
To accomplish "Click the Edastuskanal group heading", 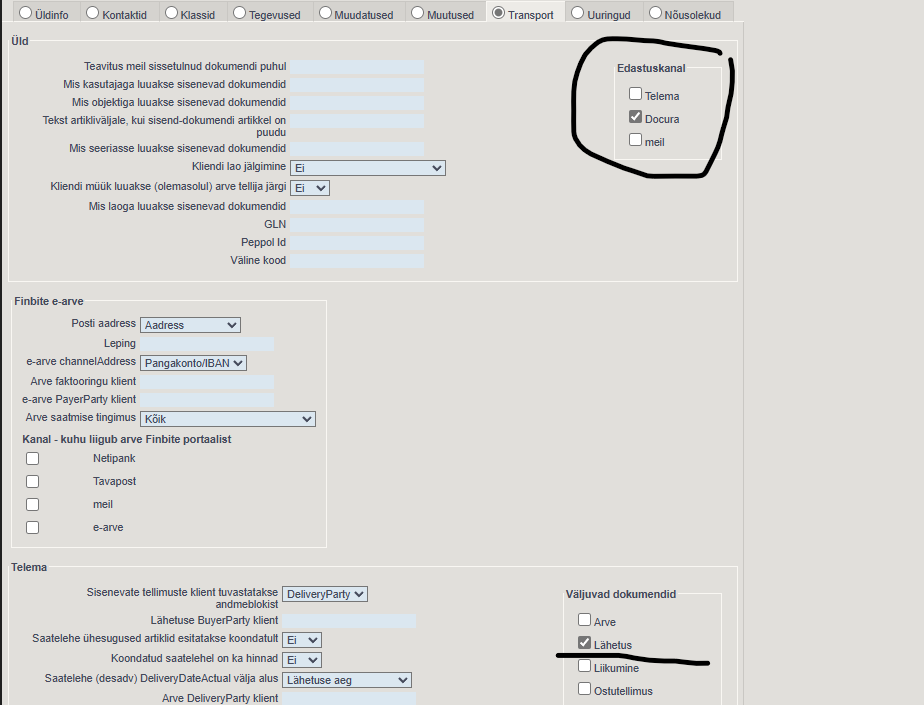I will [x=651, y=68].
